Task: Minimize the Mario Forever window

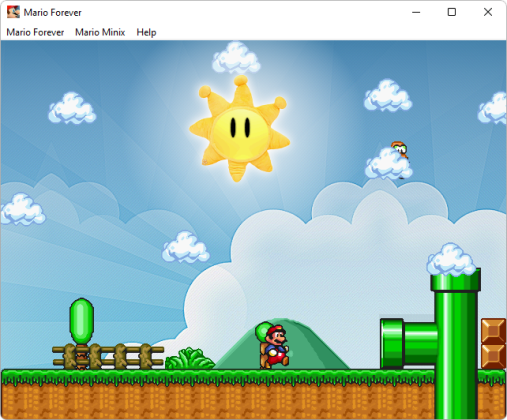Action: (x=416, y=12)
